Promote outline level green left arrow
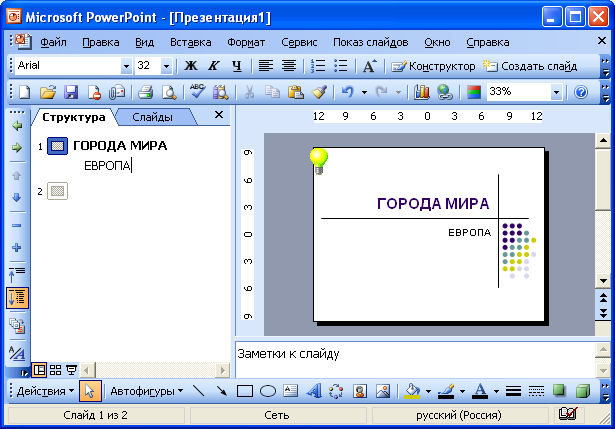 coord(16,126)
